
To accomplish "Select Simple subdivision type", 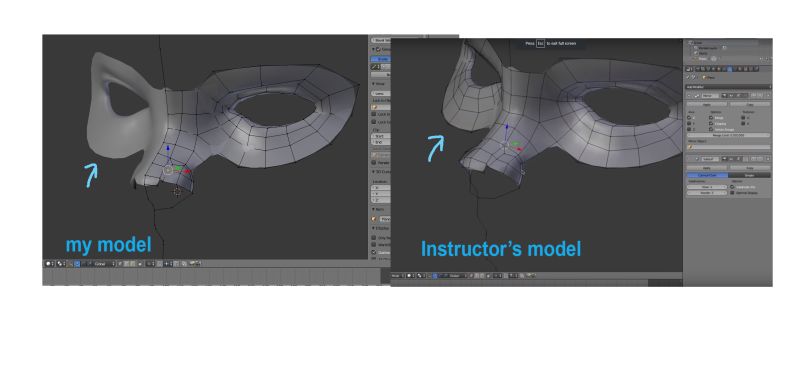I will [749, 175].
